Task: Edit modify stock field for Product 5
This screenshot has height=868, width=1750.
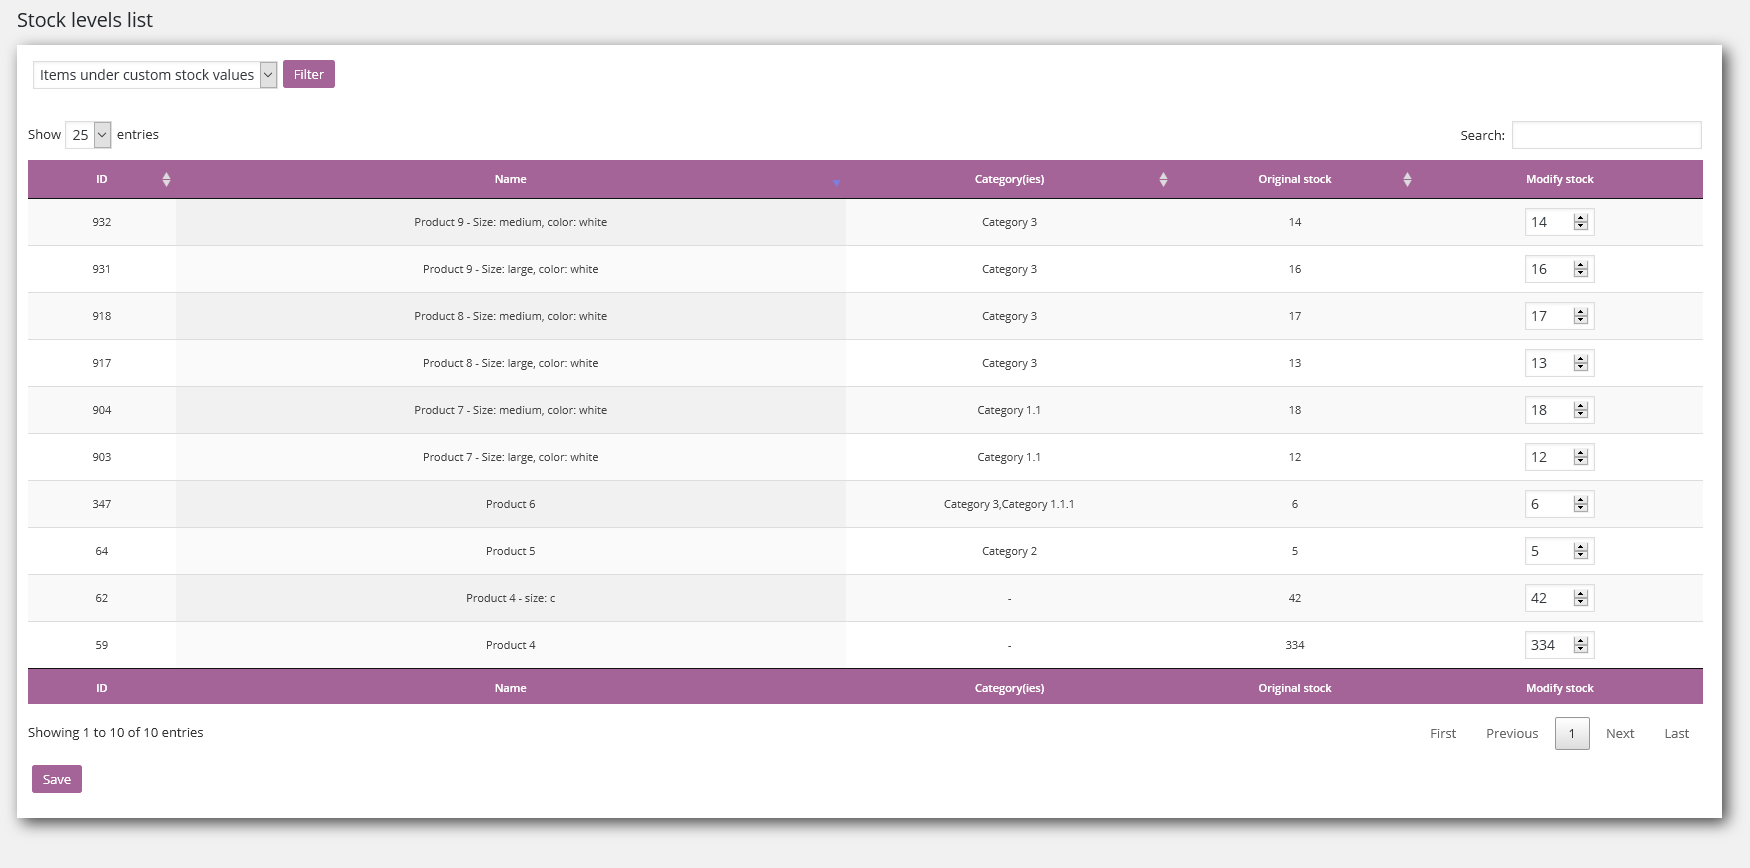Action: click(1559, 551)
